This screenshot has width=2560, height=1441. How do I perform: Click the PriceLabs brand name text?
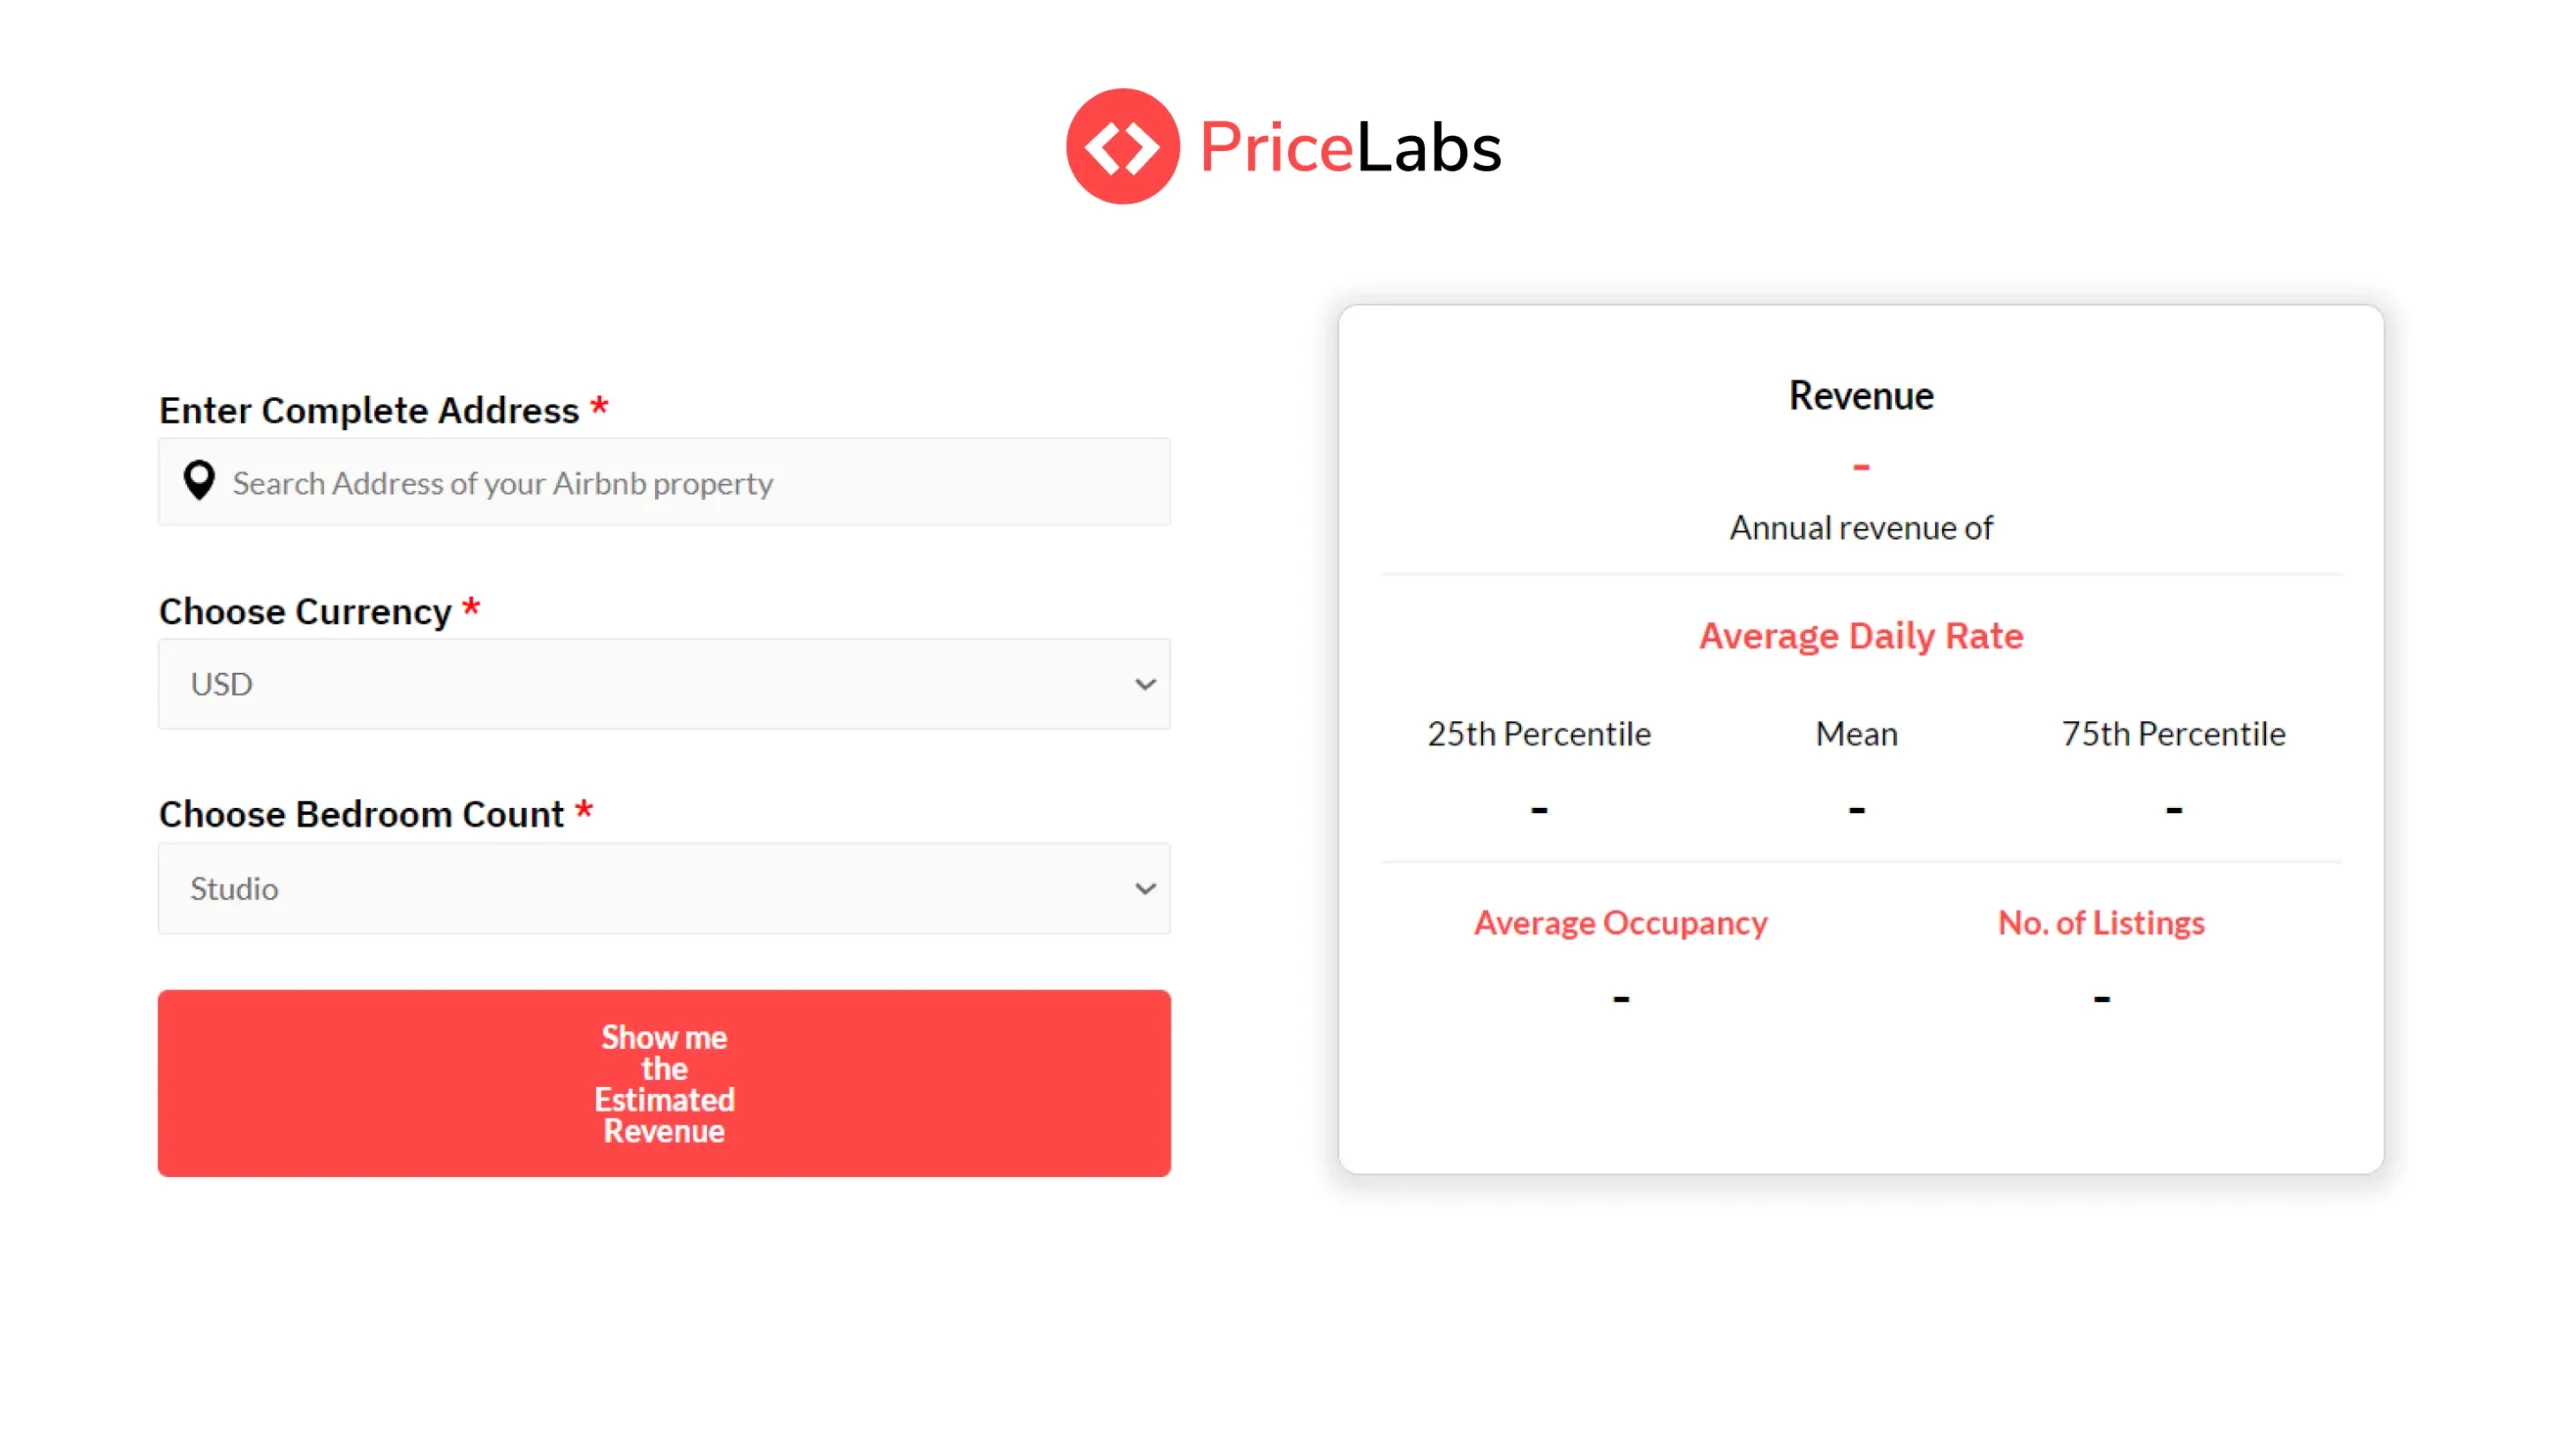(1350, 148)
